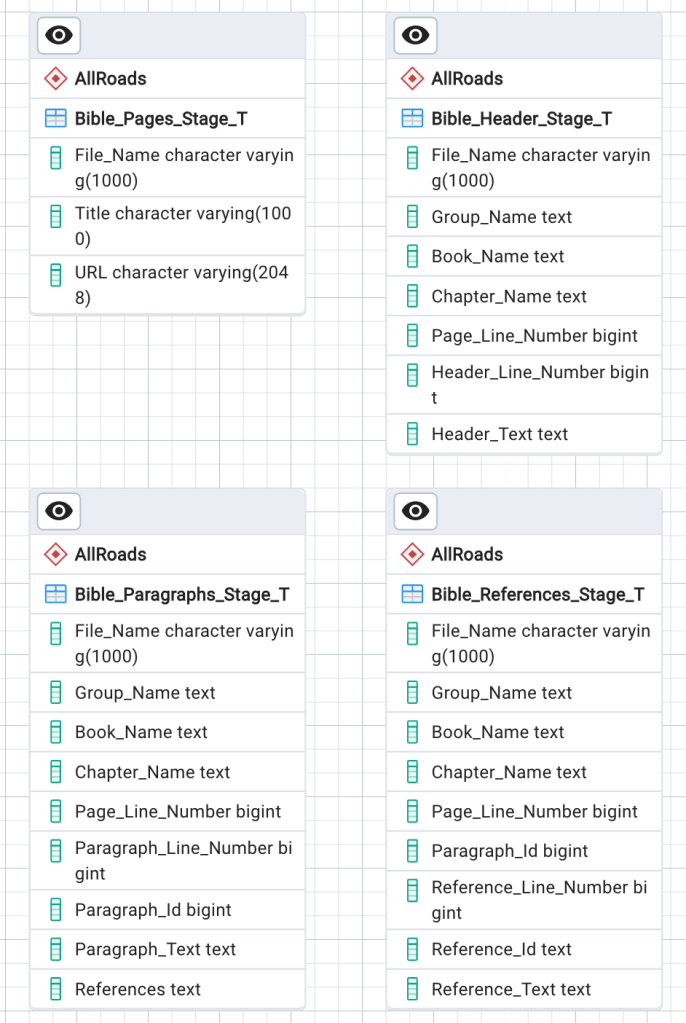Click table icon beside Bible_Pages_Stage_T
This screenshot has height=1023, width=686.
[x=56, y=119]
